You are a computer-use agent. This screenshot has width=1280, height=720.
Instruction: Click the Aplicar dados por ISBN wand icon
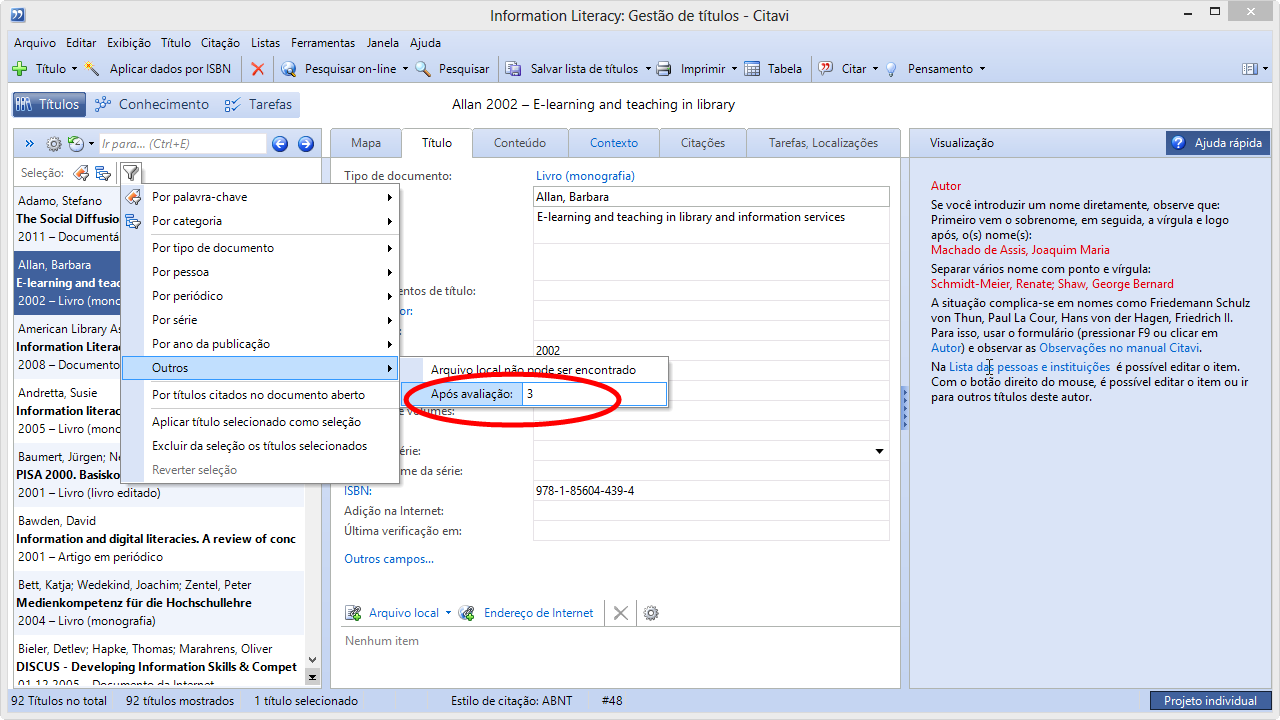pos(93,69)
